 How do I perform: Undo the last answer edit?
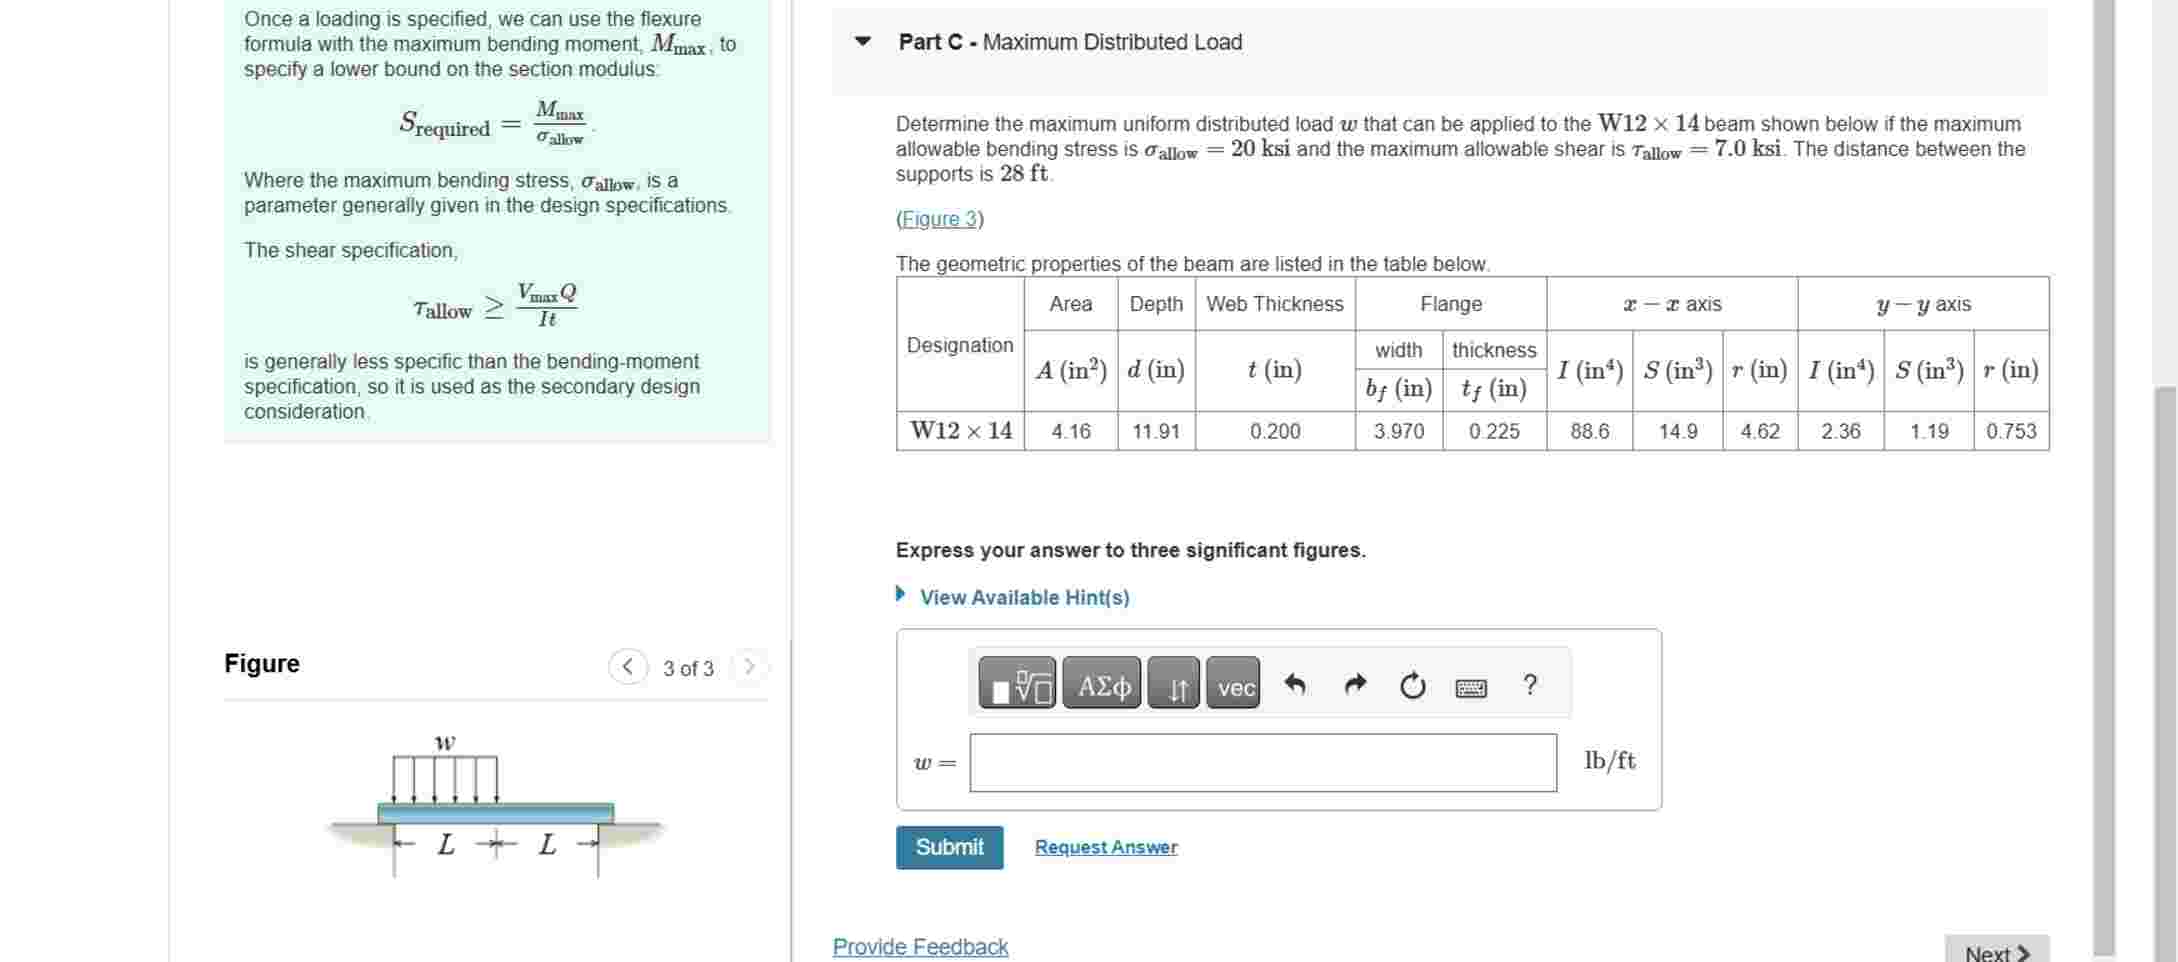[x=1296, y=684]
